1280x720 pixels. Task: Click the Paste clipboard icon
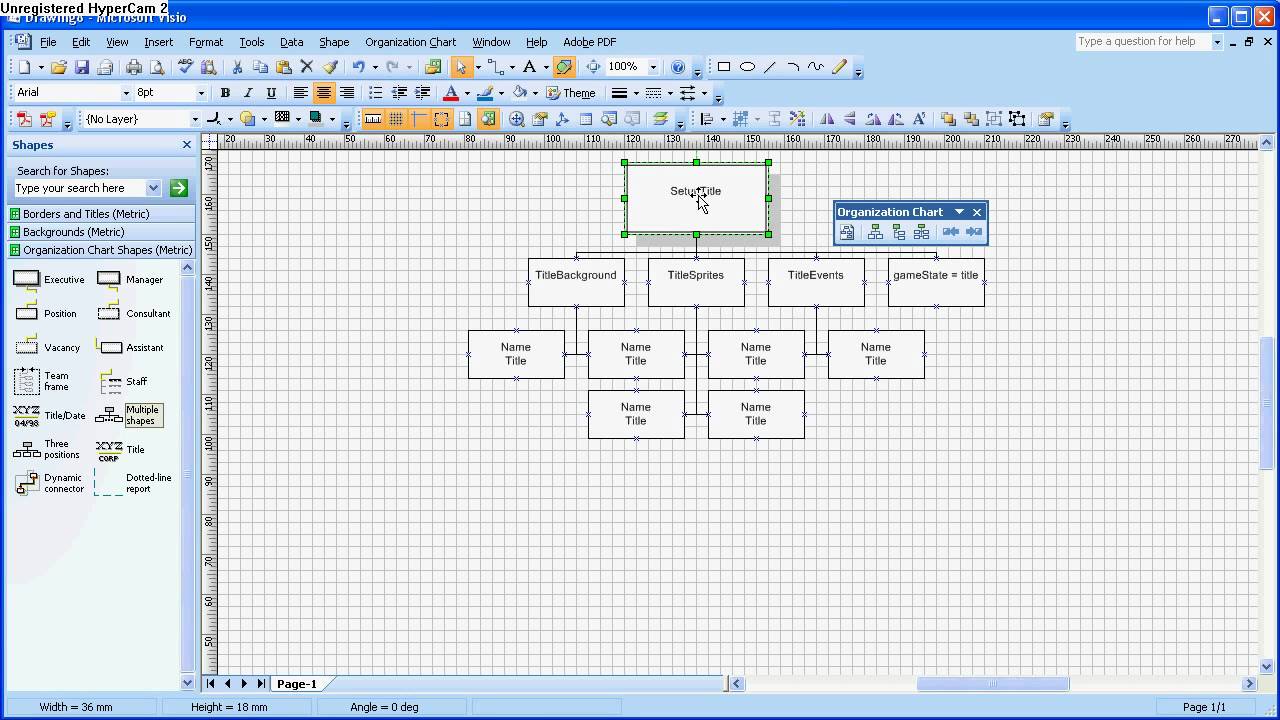(x=284, y=67)
